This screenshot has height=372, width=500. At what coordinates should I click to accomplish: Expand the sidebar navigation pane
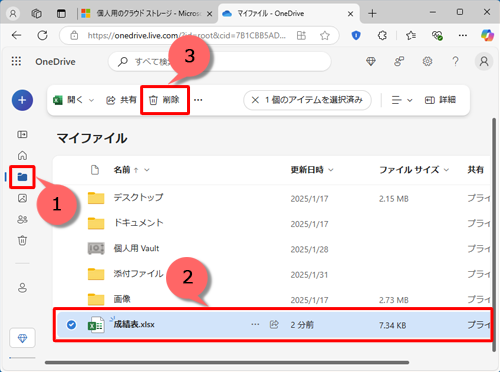coord(22,134)
